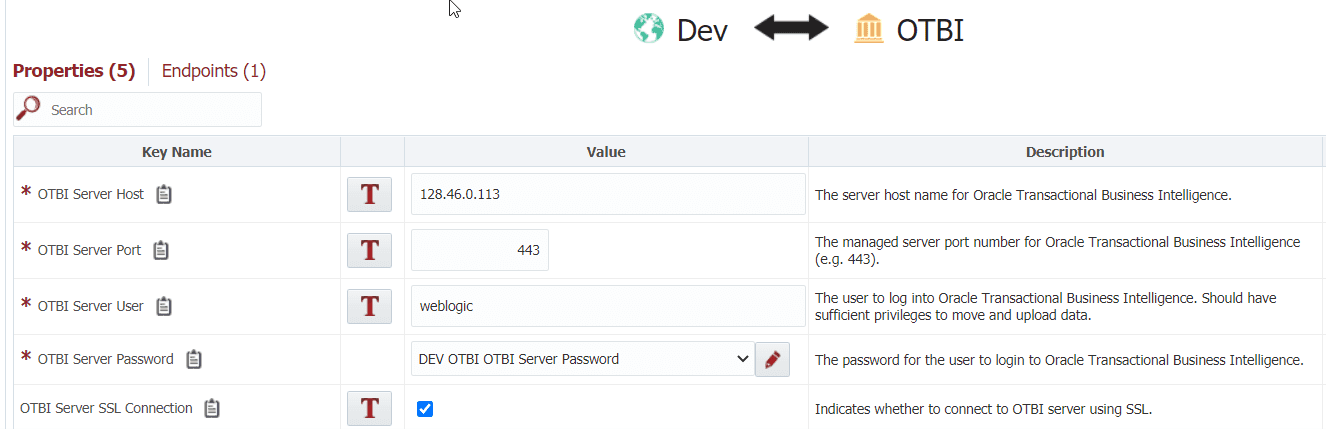Click the Value column header
The image size is (1326, 429).
click(x=606, y=152)
